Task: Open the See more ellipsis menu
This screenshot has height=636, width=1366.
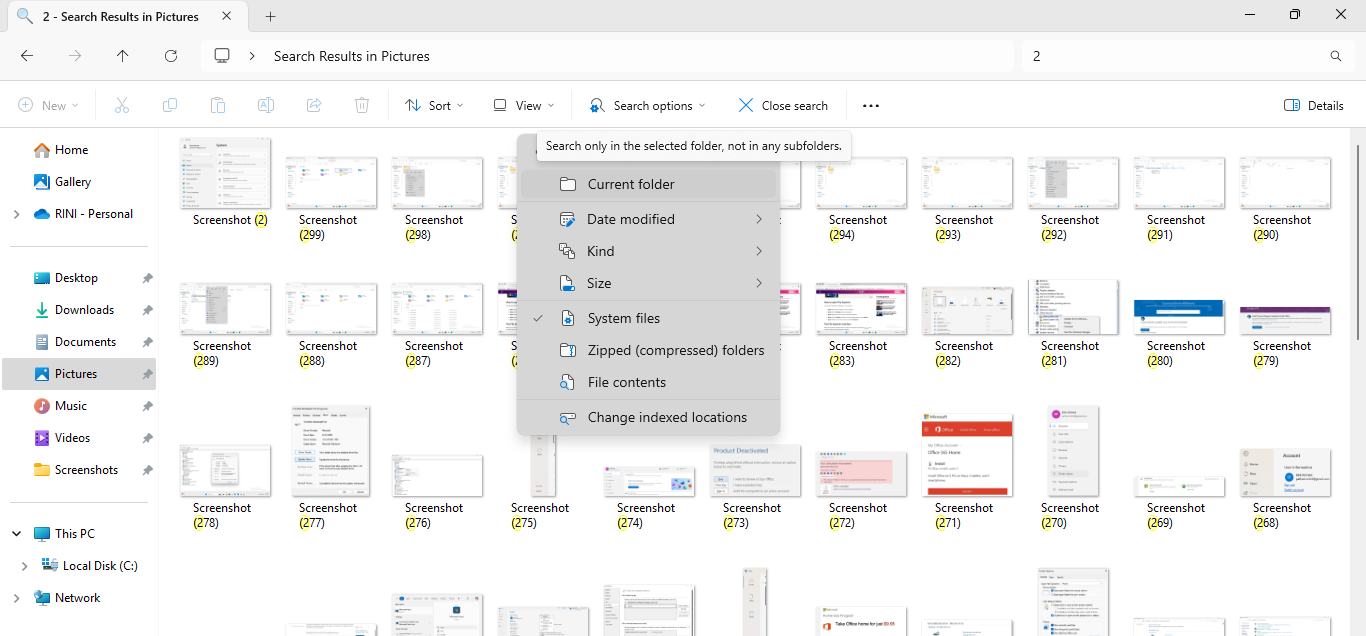Action: (x=870, y=105)
